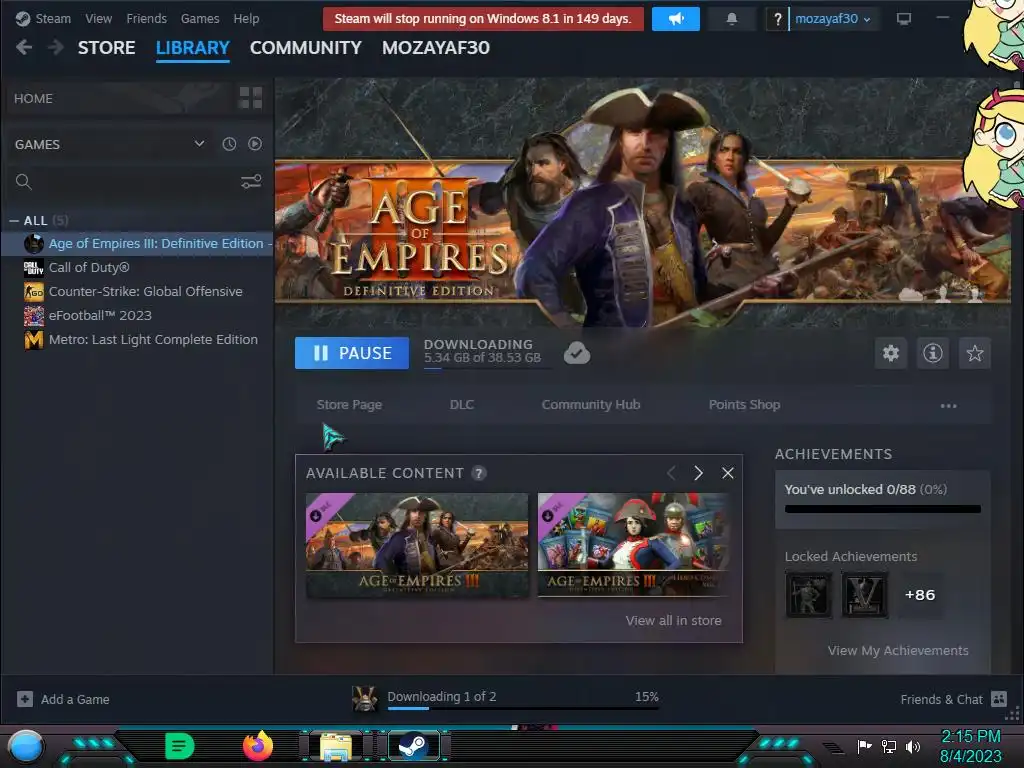
Task: Click the library search field
Action: [x=126, y=182]
